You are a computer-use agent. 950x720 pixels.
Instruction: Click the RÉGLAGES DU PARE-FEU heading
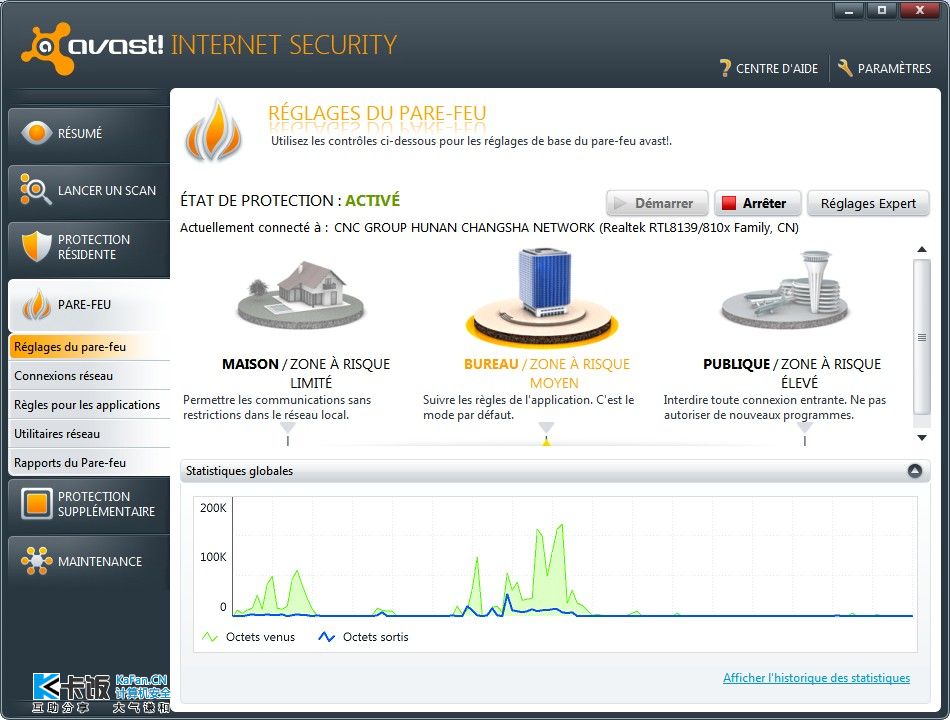point(377,113)
